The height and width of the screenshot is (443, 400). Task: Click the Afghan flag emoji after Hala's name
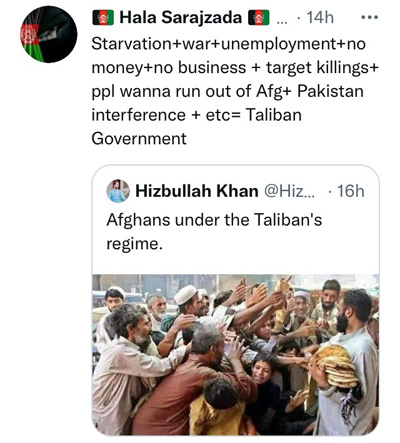point(259,17)
